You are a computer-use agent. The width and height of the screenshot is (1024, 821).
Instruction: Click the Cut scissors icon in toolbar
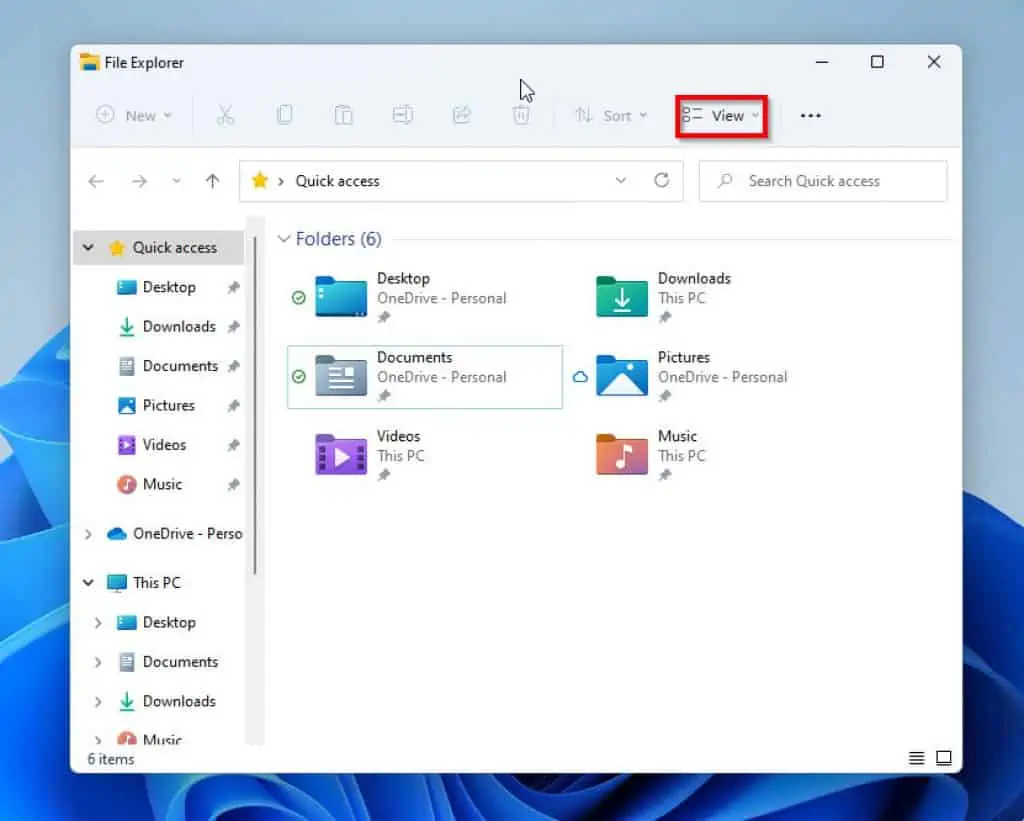225,116
